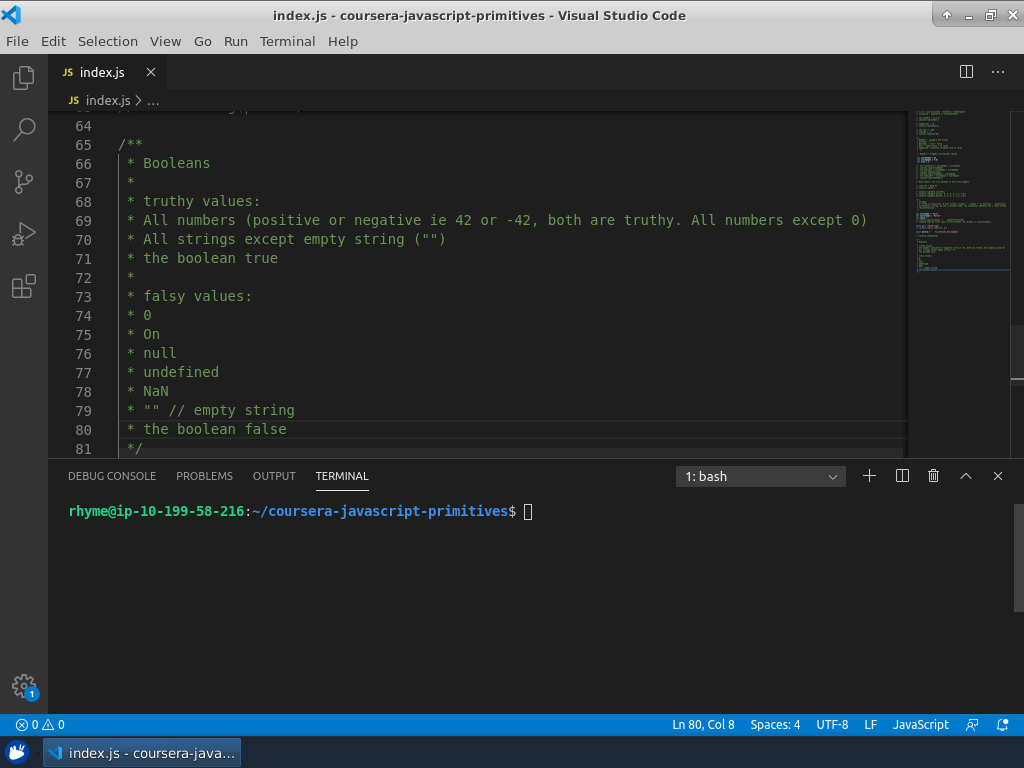Split the terminal pane
The image size is (1024, 768).
(902, 476)
